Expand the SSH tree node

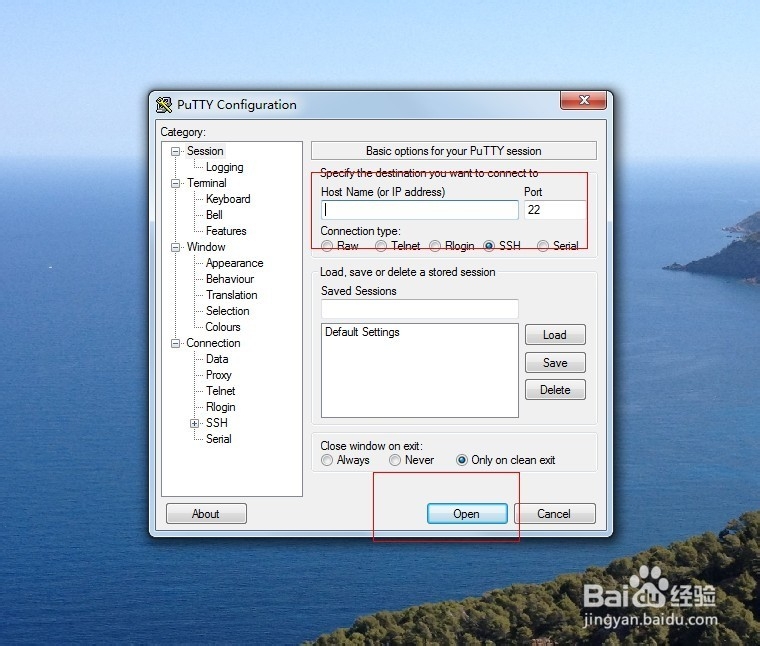(x=194, y=423)
